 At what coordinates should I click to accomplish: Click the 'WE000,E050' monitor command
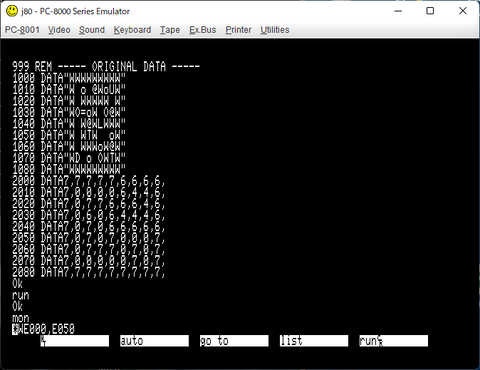[x=46, y=329]
